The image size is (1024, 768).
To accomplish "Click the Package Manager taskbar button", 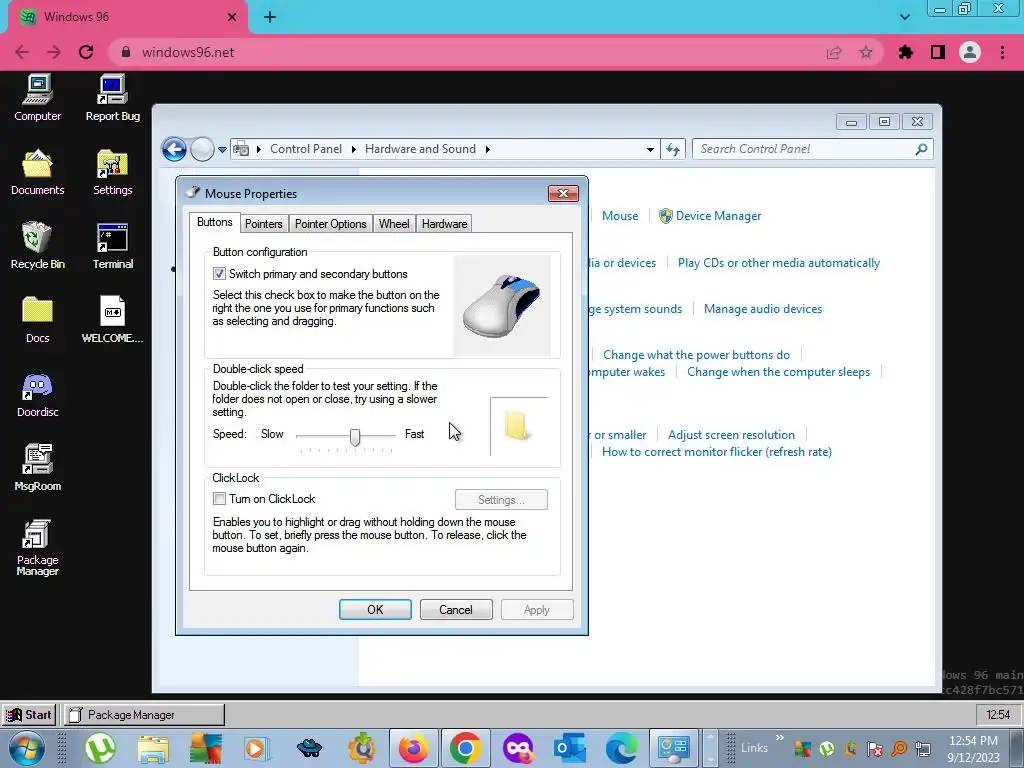I will click(x=144, y=715).
